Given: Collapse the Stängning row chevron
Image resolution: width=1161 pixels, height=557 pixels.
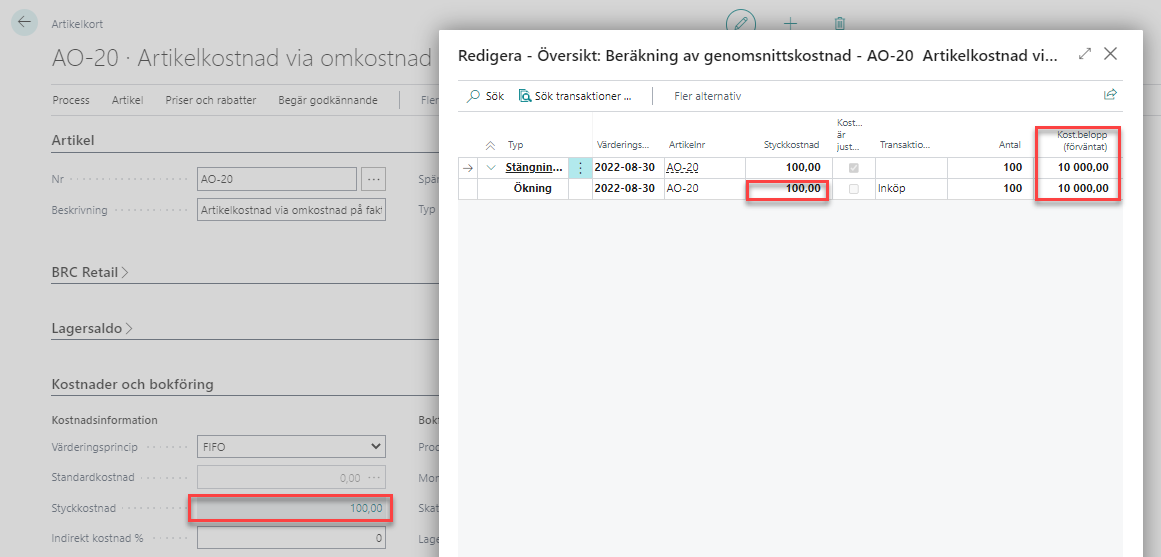Looking at the screenshot, I should tap(491, 168).
